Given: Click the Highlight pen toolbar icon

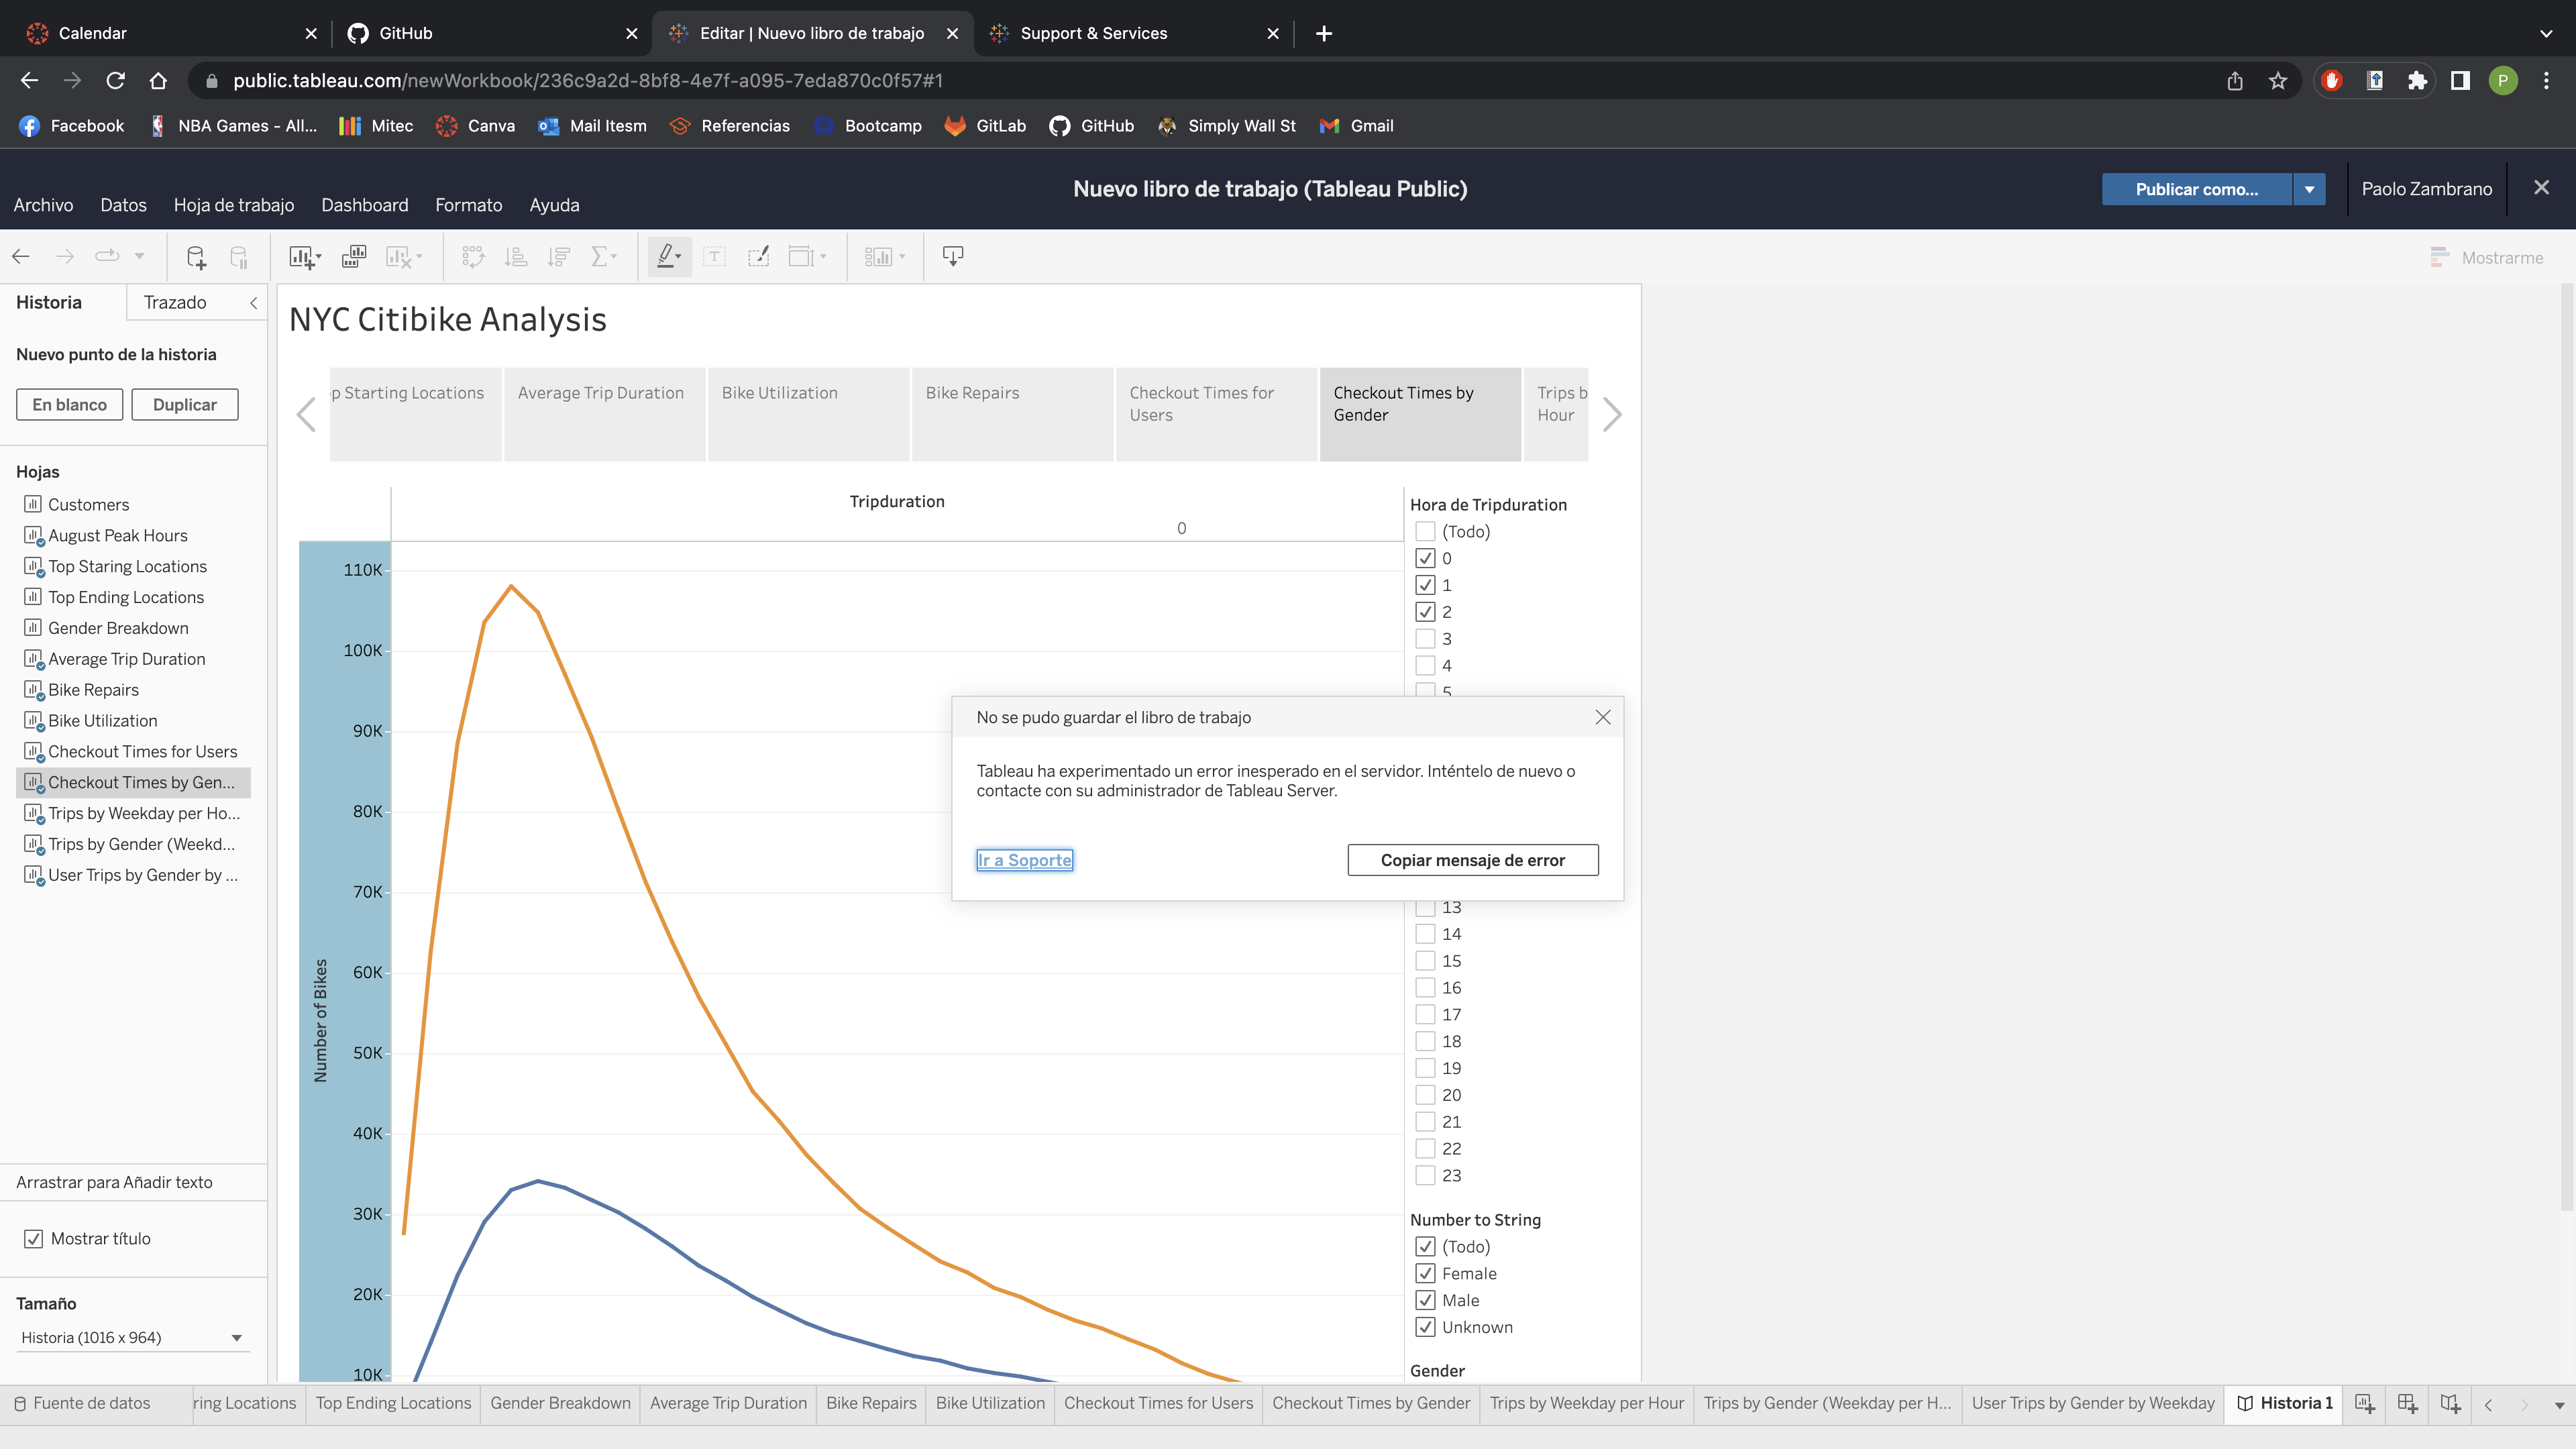Looking at the screenshot, I should (666, 257).
